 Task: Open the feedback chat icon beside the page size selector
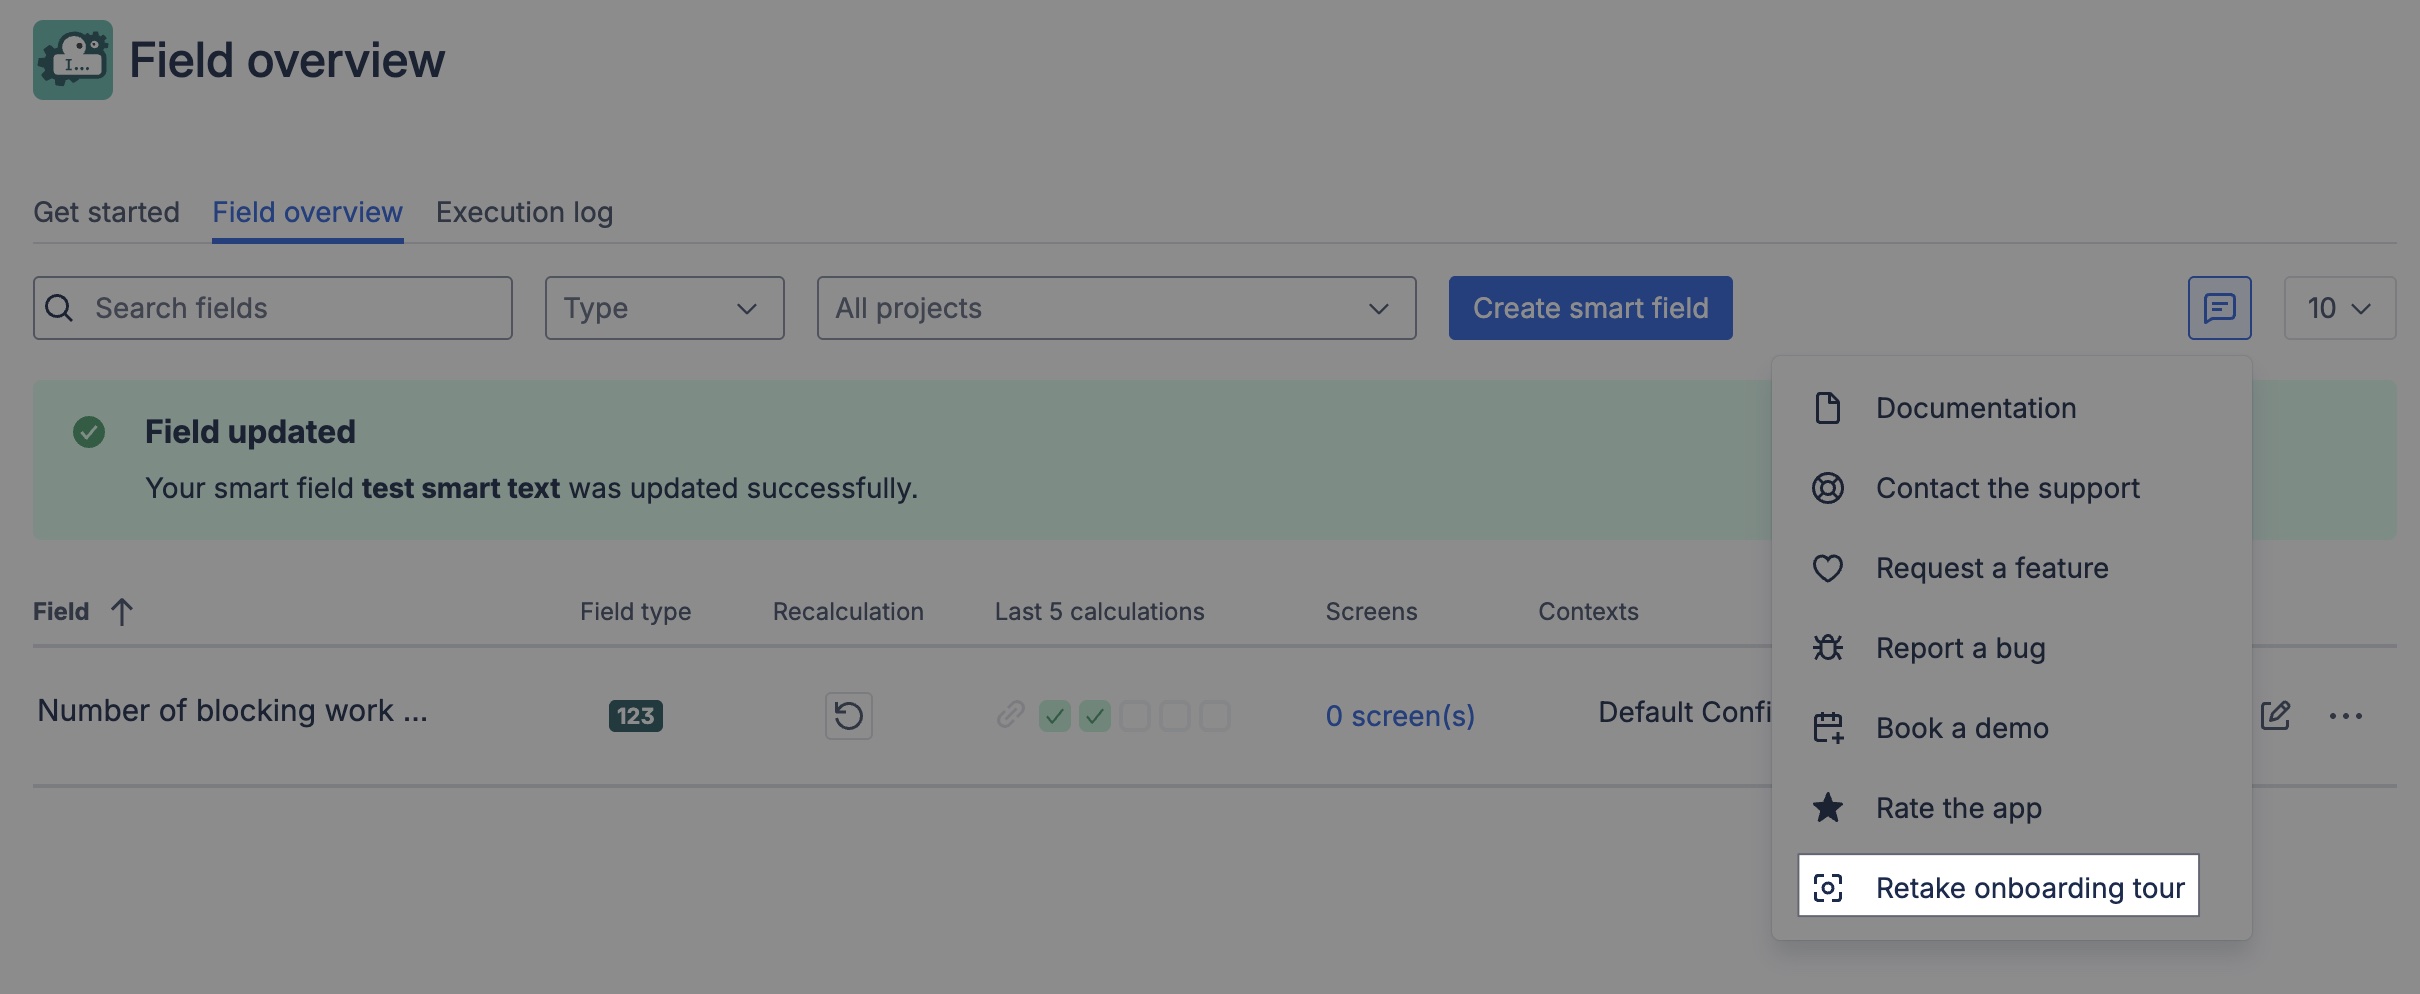click(x=2219, y=308)
